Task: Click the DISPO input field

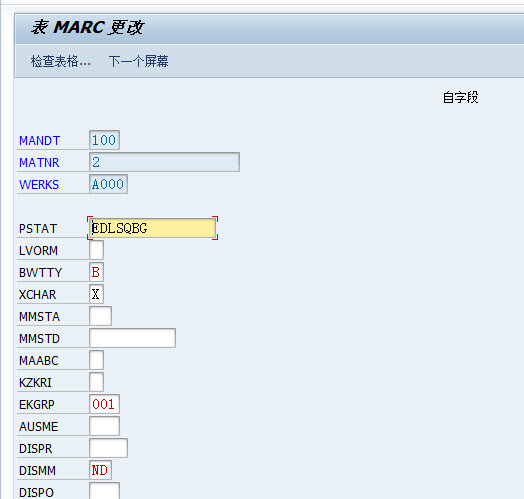Action: pyautogui.click(x=104, y=491)
